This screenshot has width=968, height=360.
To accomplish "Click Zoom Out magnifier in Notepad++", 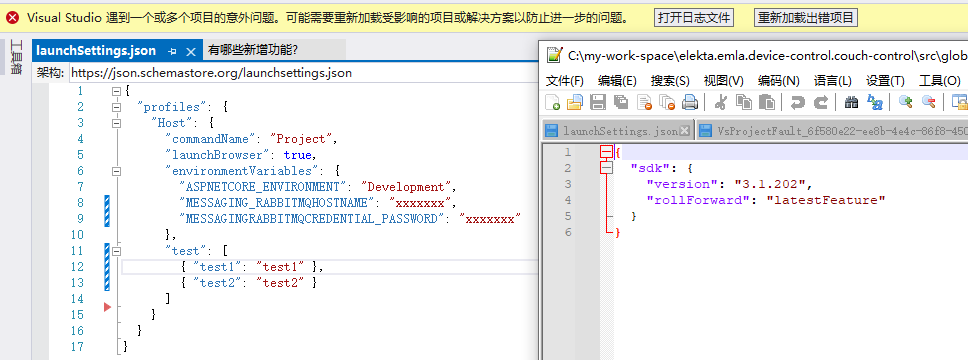I will 928,103.
